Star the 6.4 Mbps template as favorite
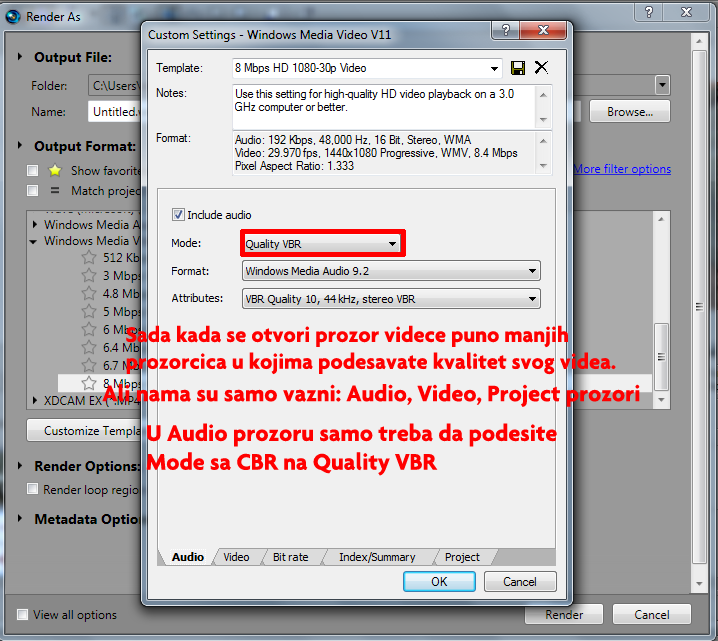This screenshot has height=641, width=718. [x=89, y=348]
